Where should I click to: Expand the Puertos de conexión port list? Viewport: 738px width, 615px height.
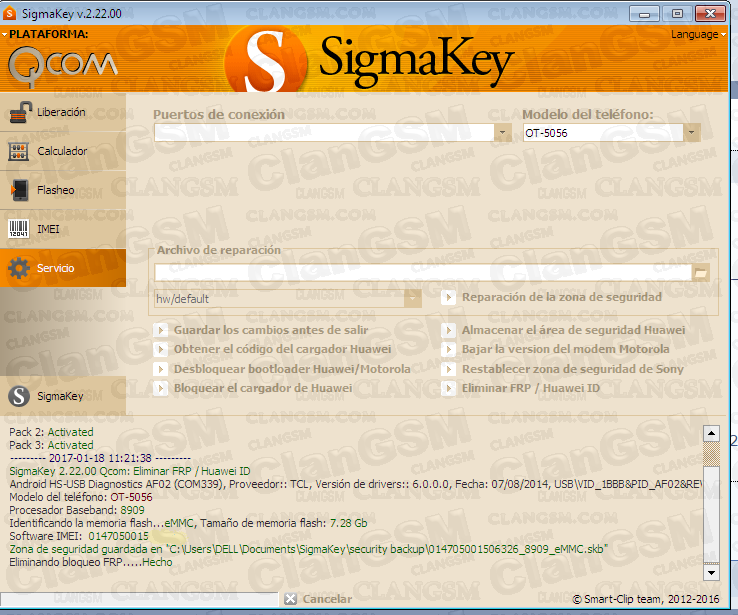click(x=503, y=133)
